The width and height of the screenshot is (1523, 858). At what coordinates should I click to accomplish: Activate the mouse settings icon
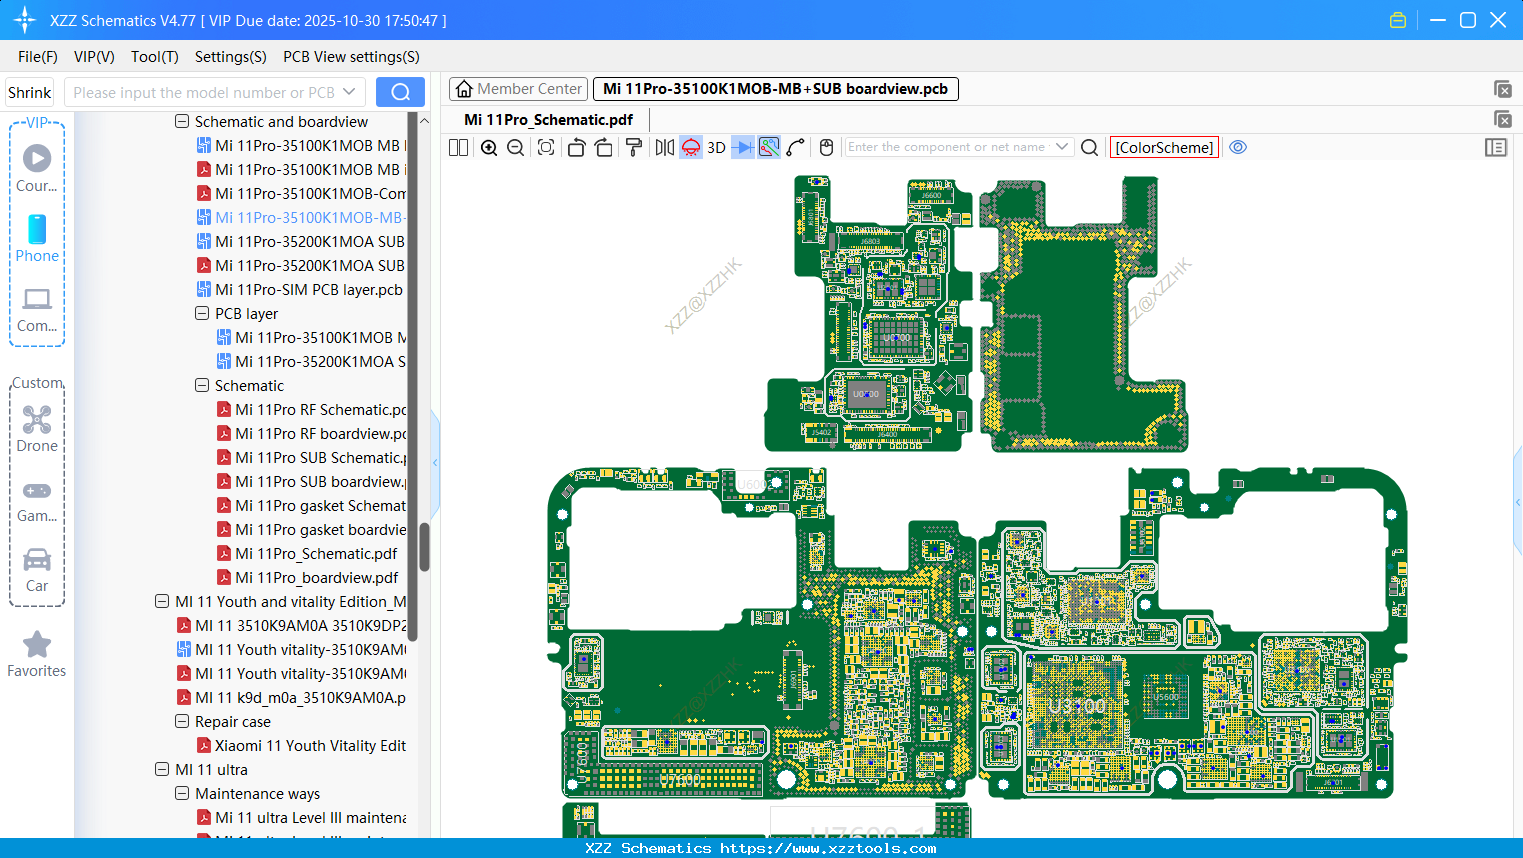[x=825, y=147]
